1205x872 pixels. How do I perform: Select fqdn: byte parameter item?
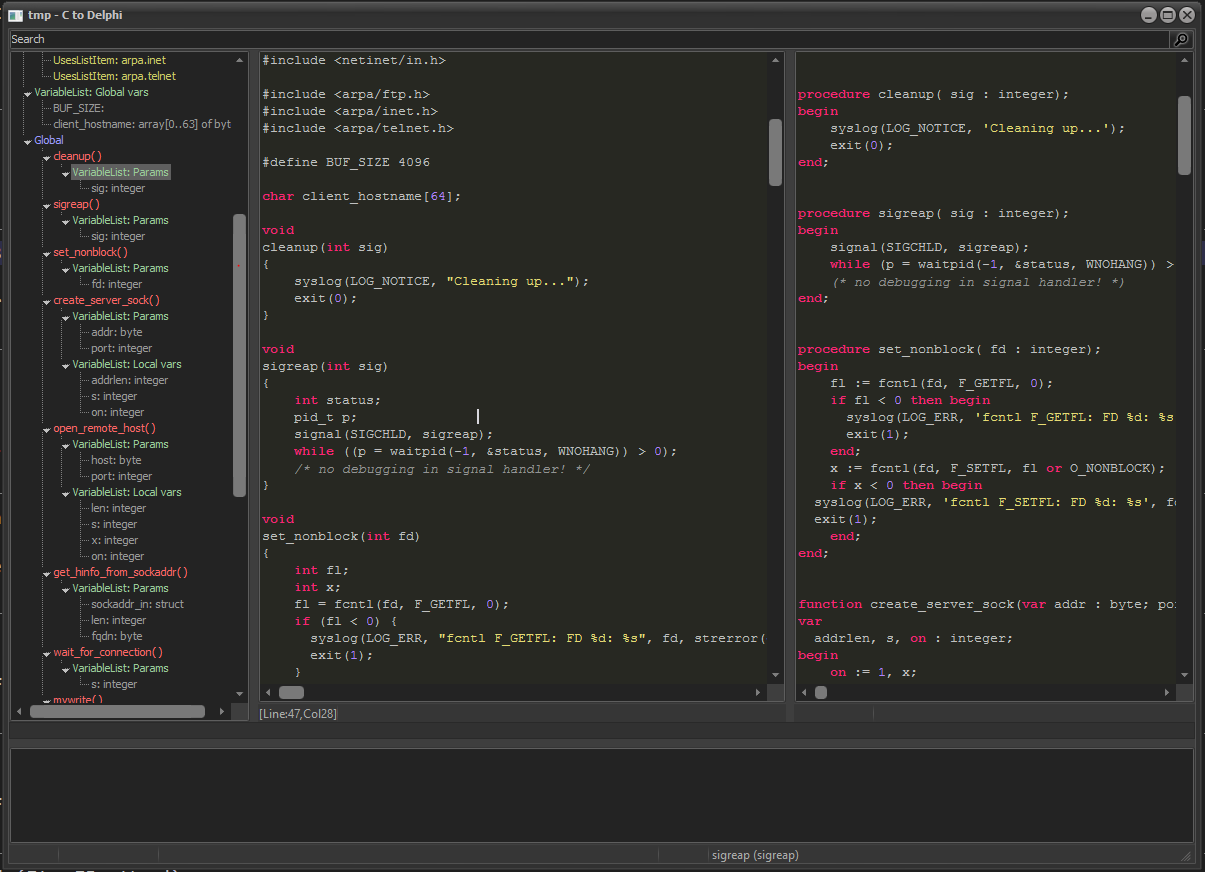pos(116,636)
